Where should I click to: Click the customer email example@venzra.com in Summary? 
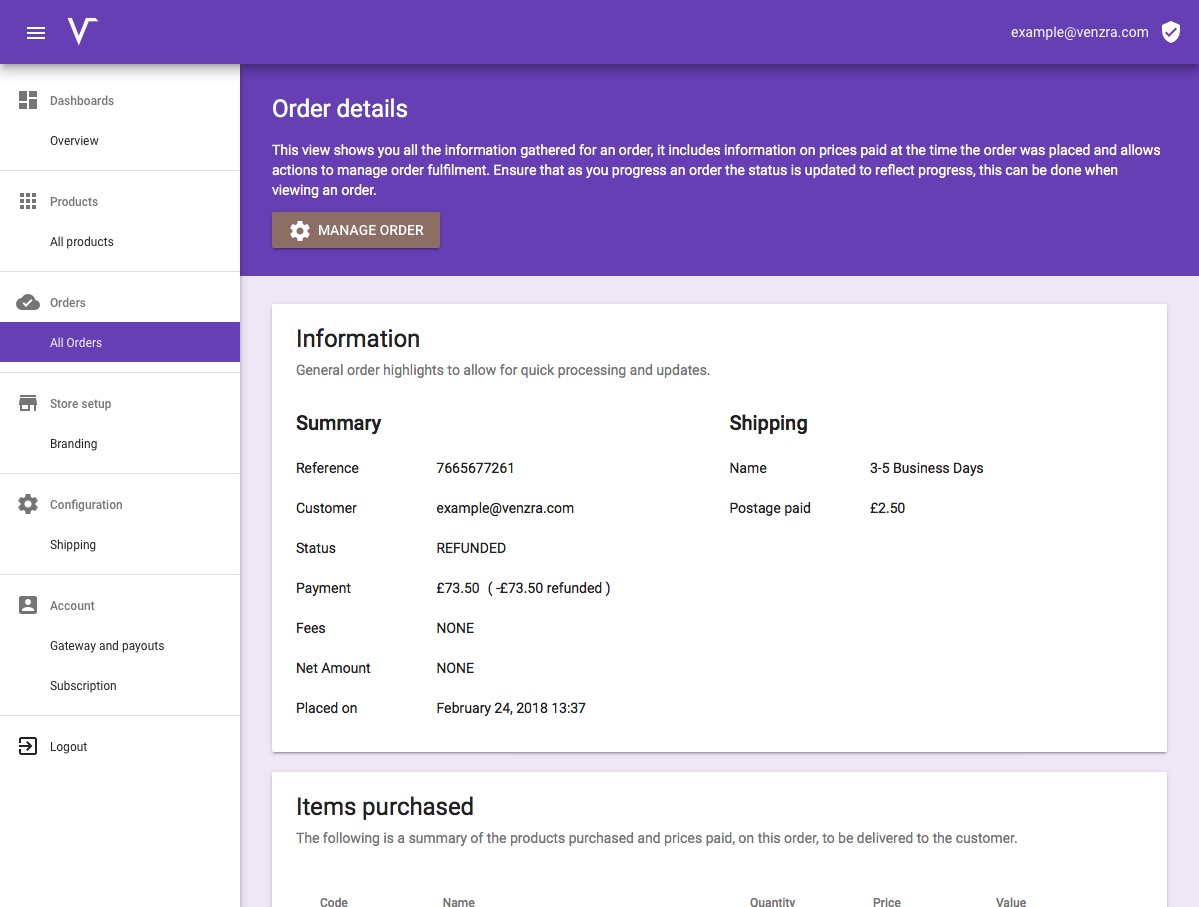[505, 508]
